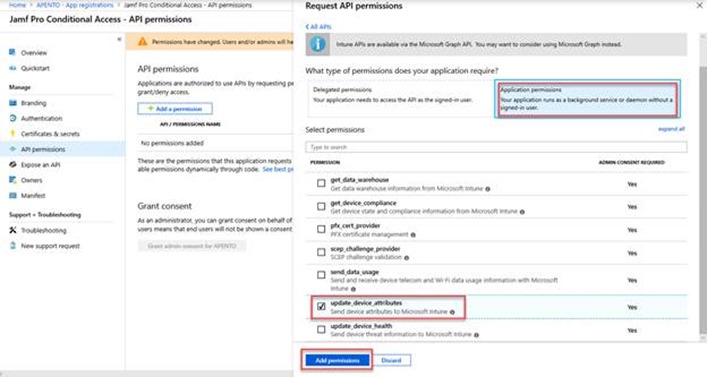Select the Quickstart cloud icon
This screenshot has height=377, width=707.
point(13,68)
